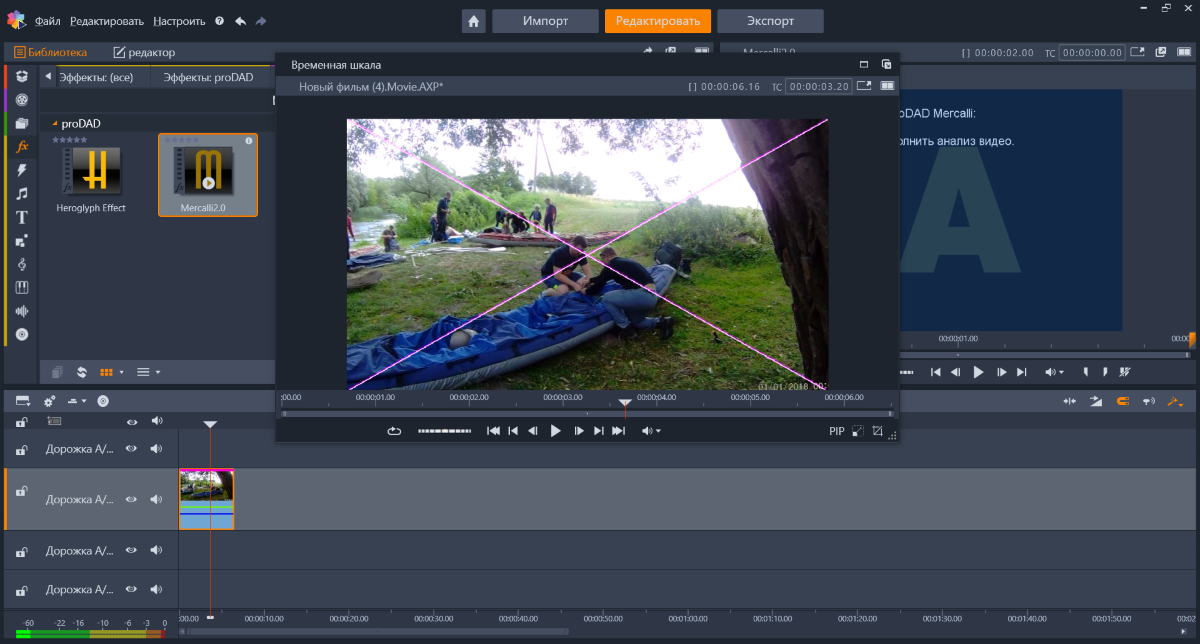Click the PIP button in preview
The height and width of the screenshot is (644, 1200).
coord(837,431)
